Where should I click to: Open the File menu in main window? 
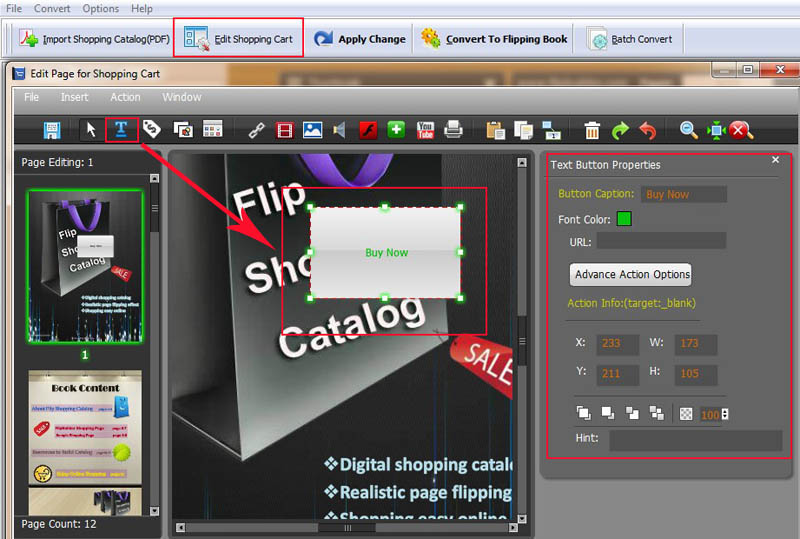click(14, 9)
